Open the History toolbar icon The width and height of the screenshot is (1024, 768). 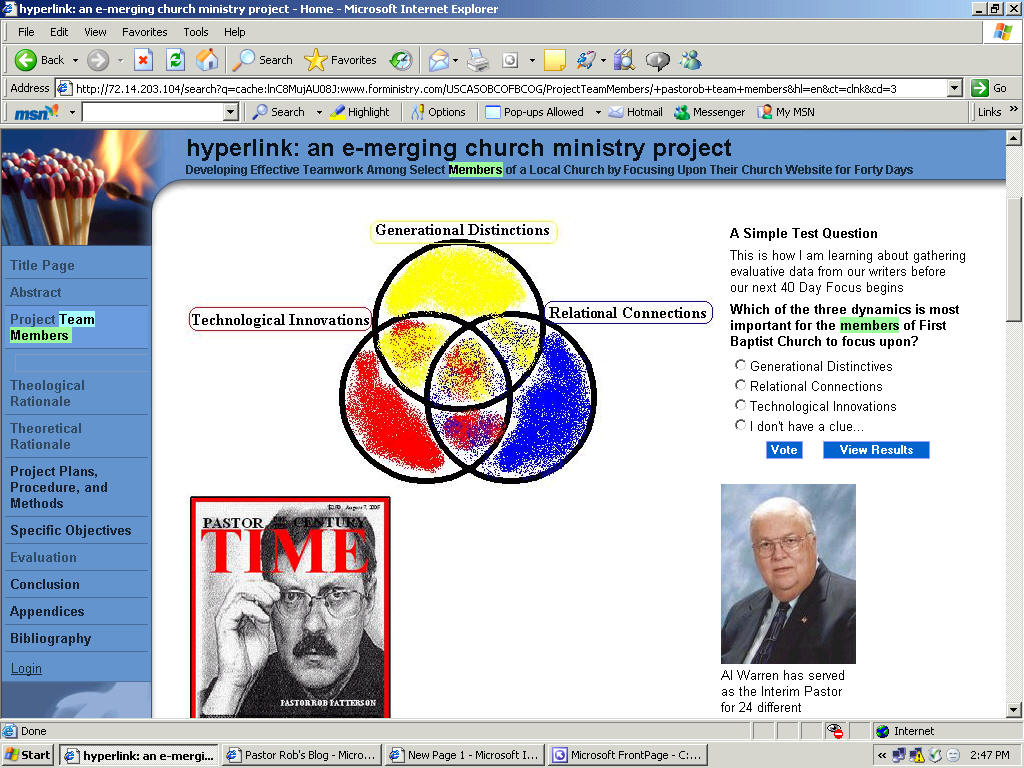[x=401, y=60]
